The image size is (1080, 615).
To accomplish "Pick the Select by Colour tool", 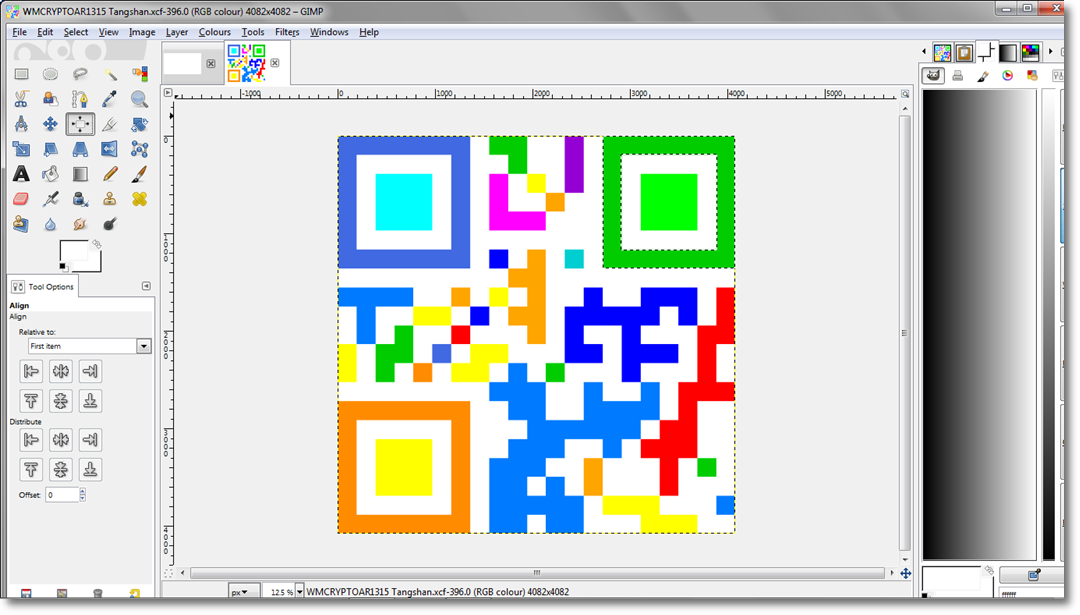I will [x=139, y=74].
